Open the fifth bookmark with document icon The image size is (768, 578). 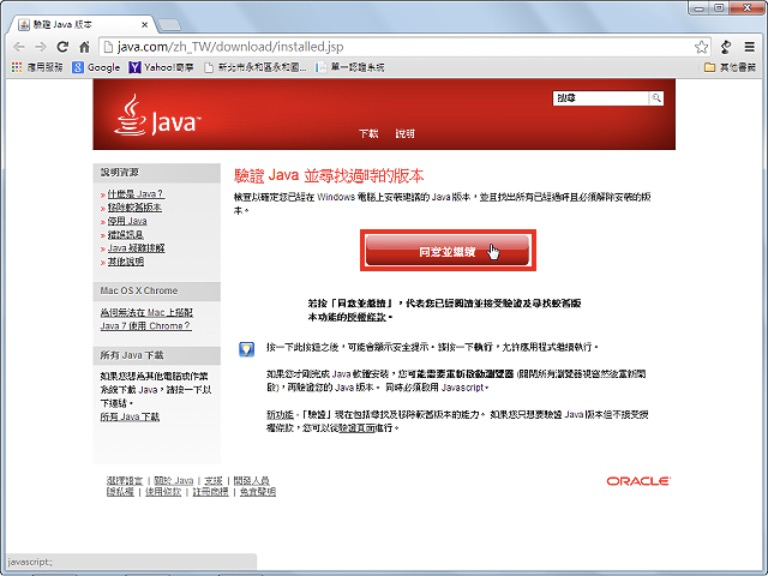point(350,67)
